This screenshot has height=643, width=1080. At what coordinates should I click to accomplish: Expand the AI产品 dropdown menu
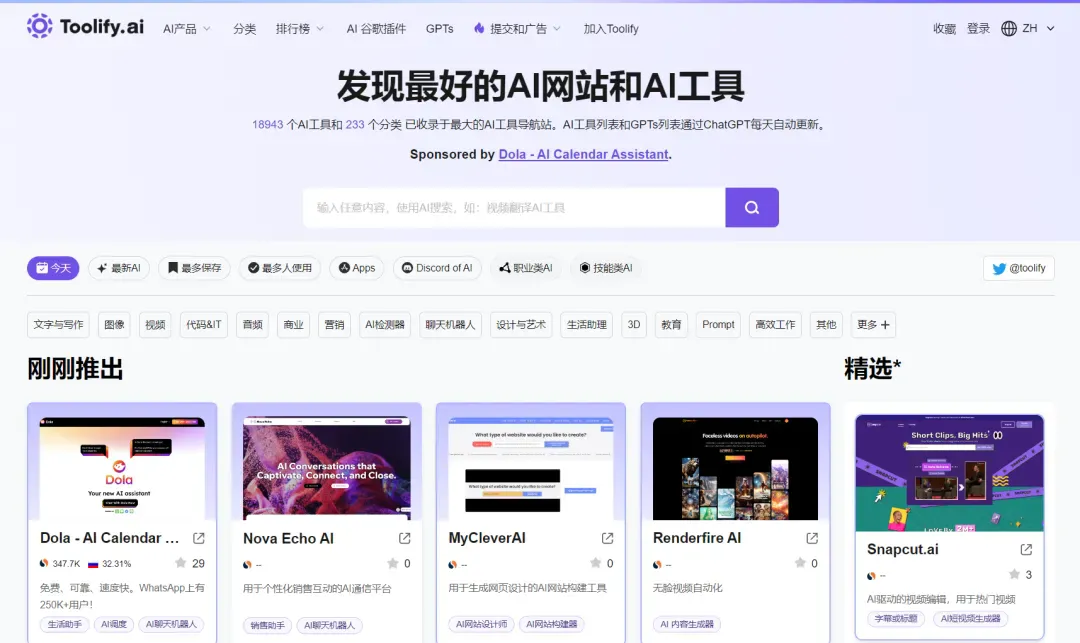(187, 29)
